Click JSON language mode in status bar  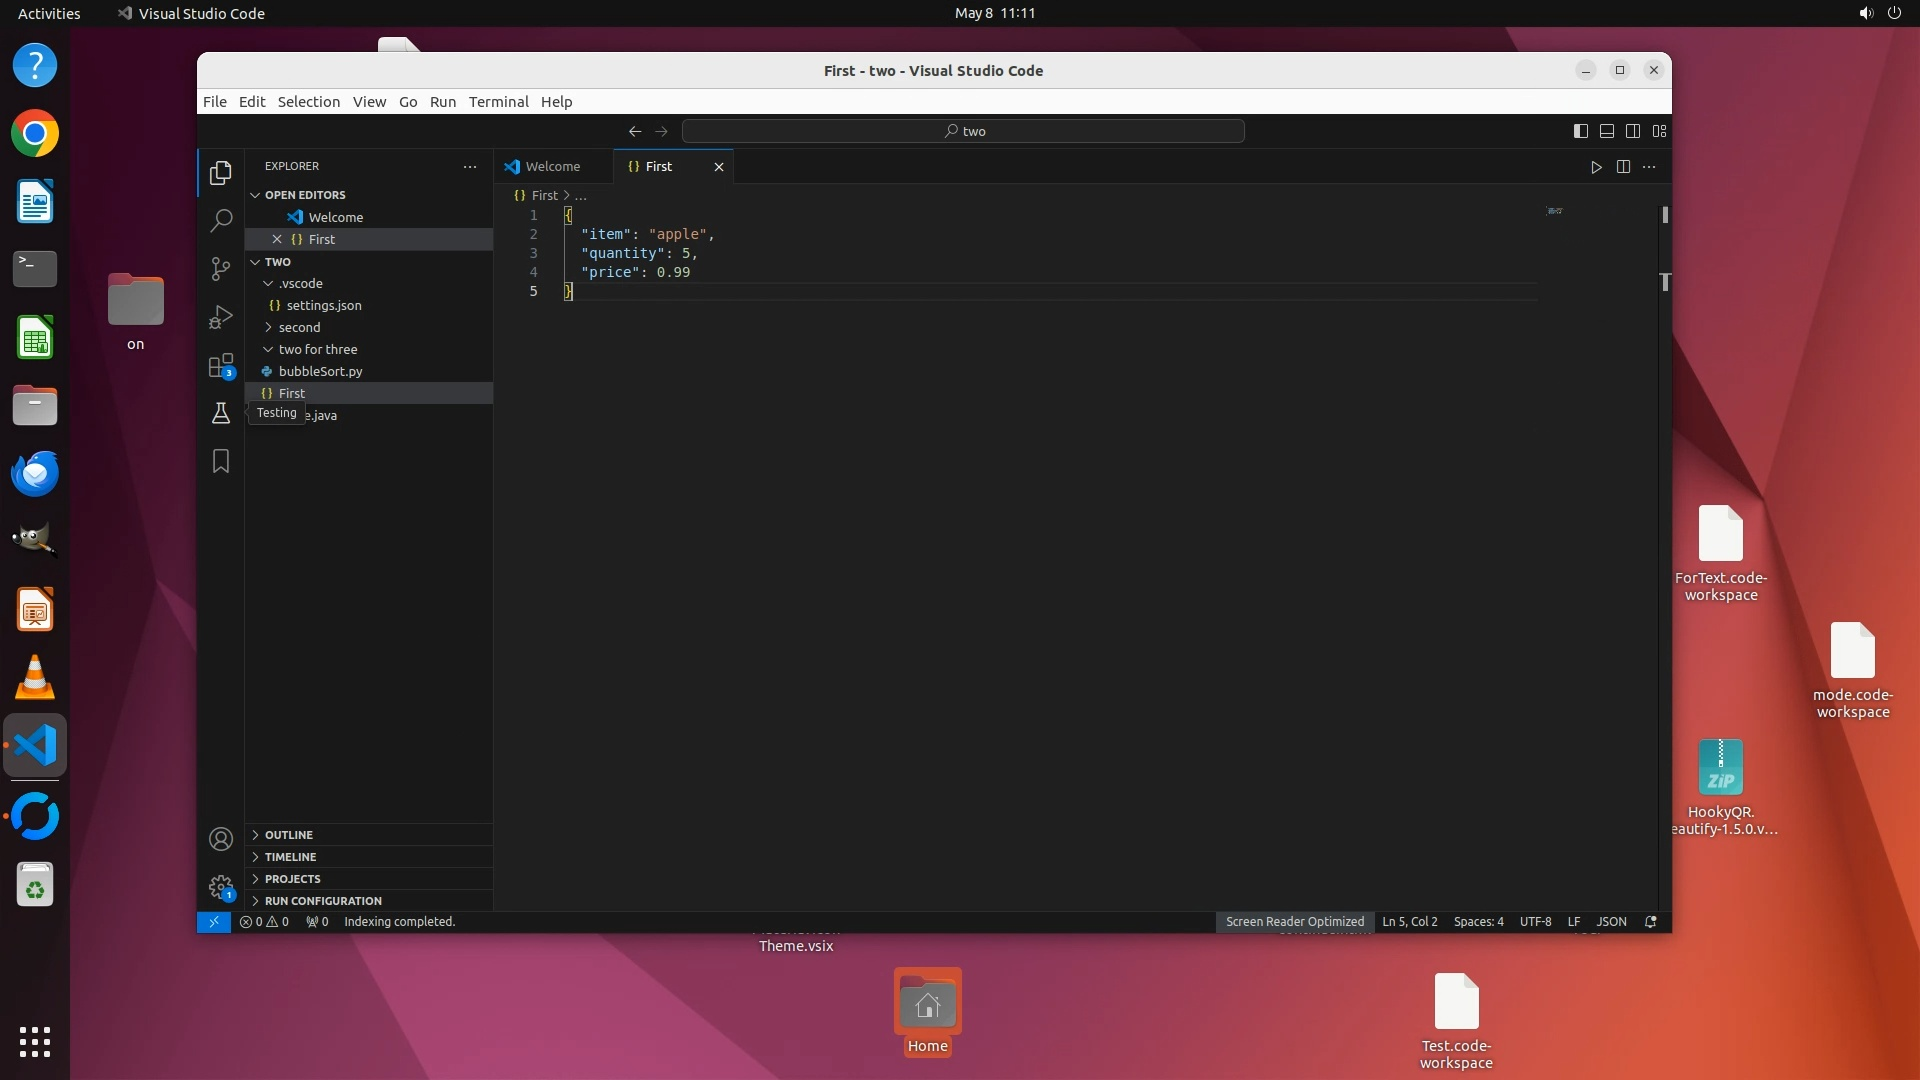tap(1611, 922)
